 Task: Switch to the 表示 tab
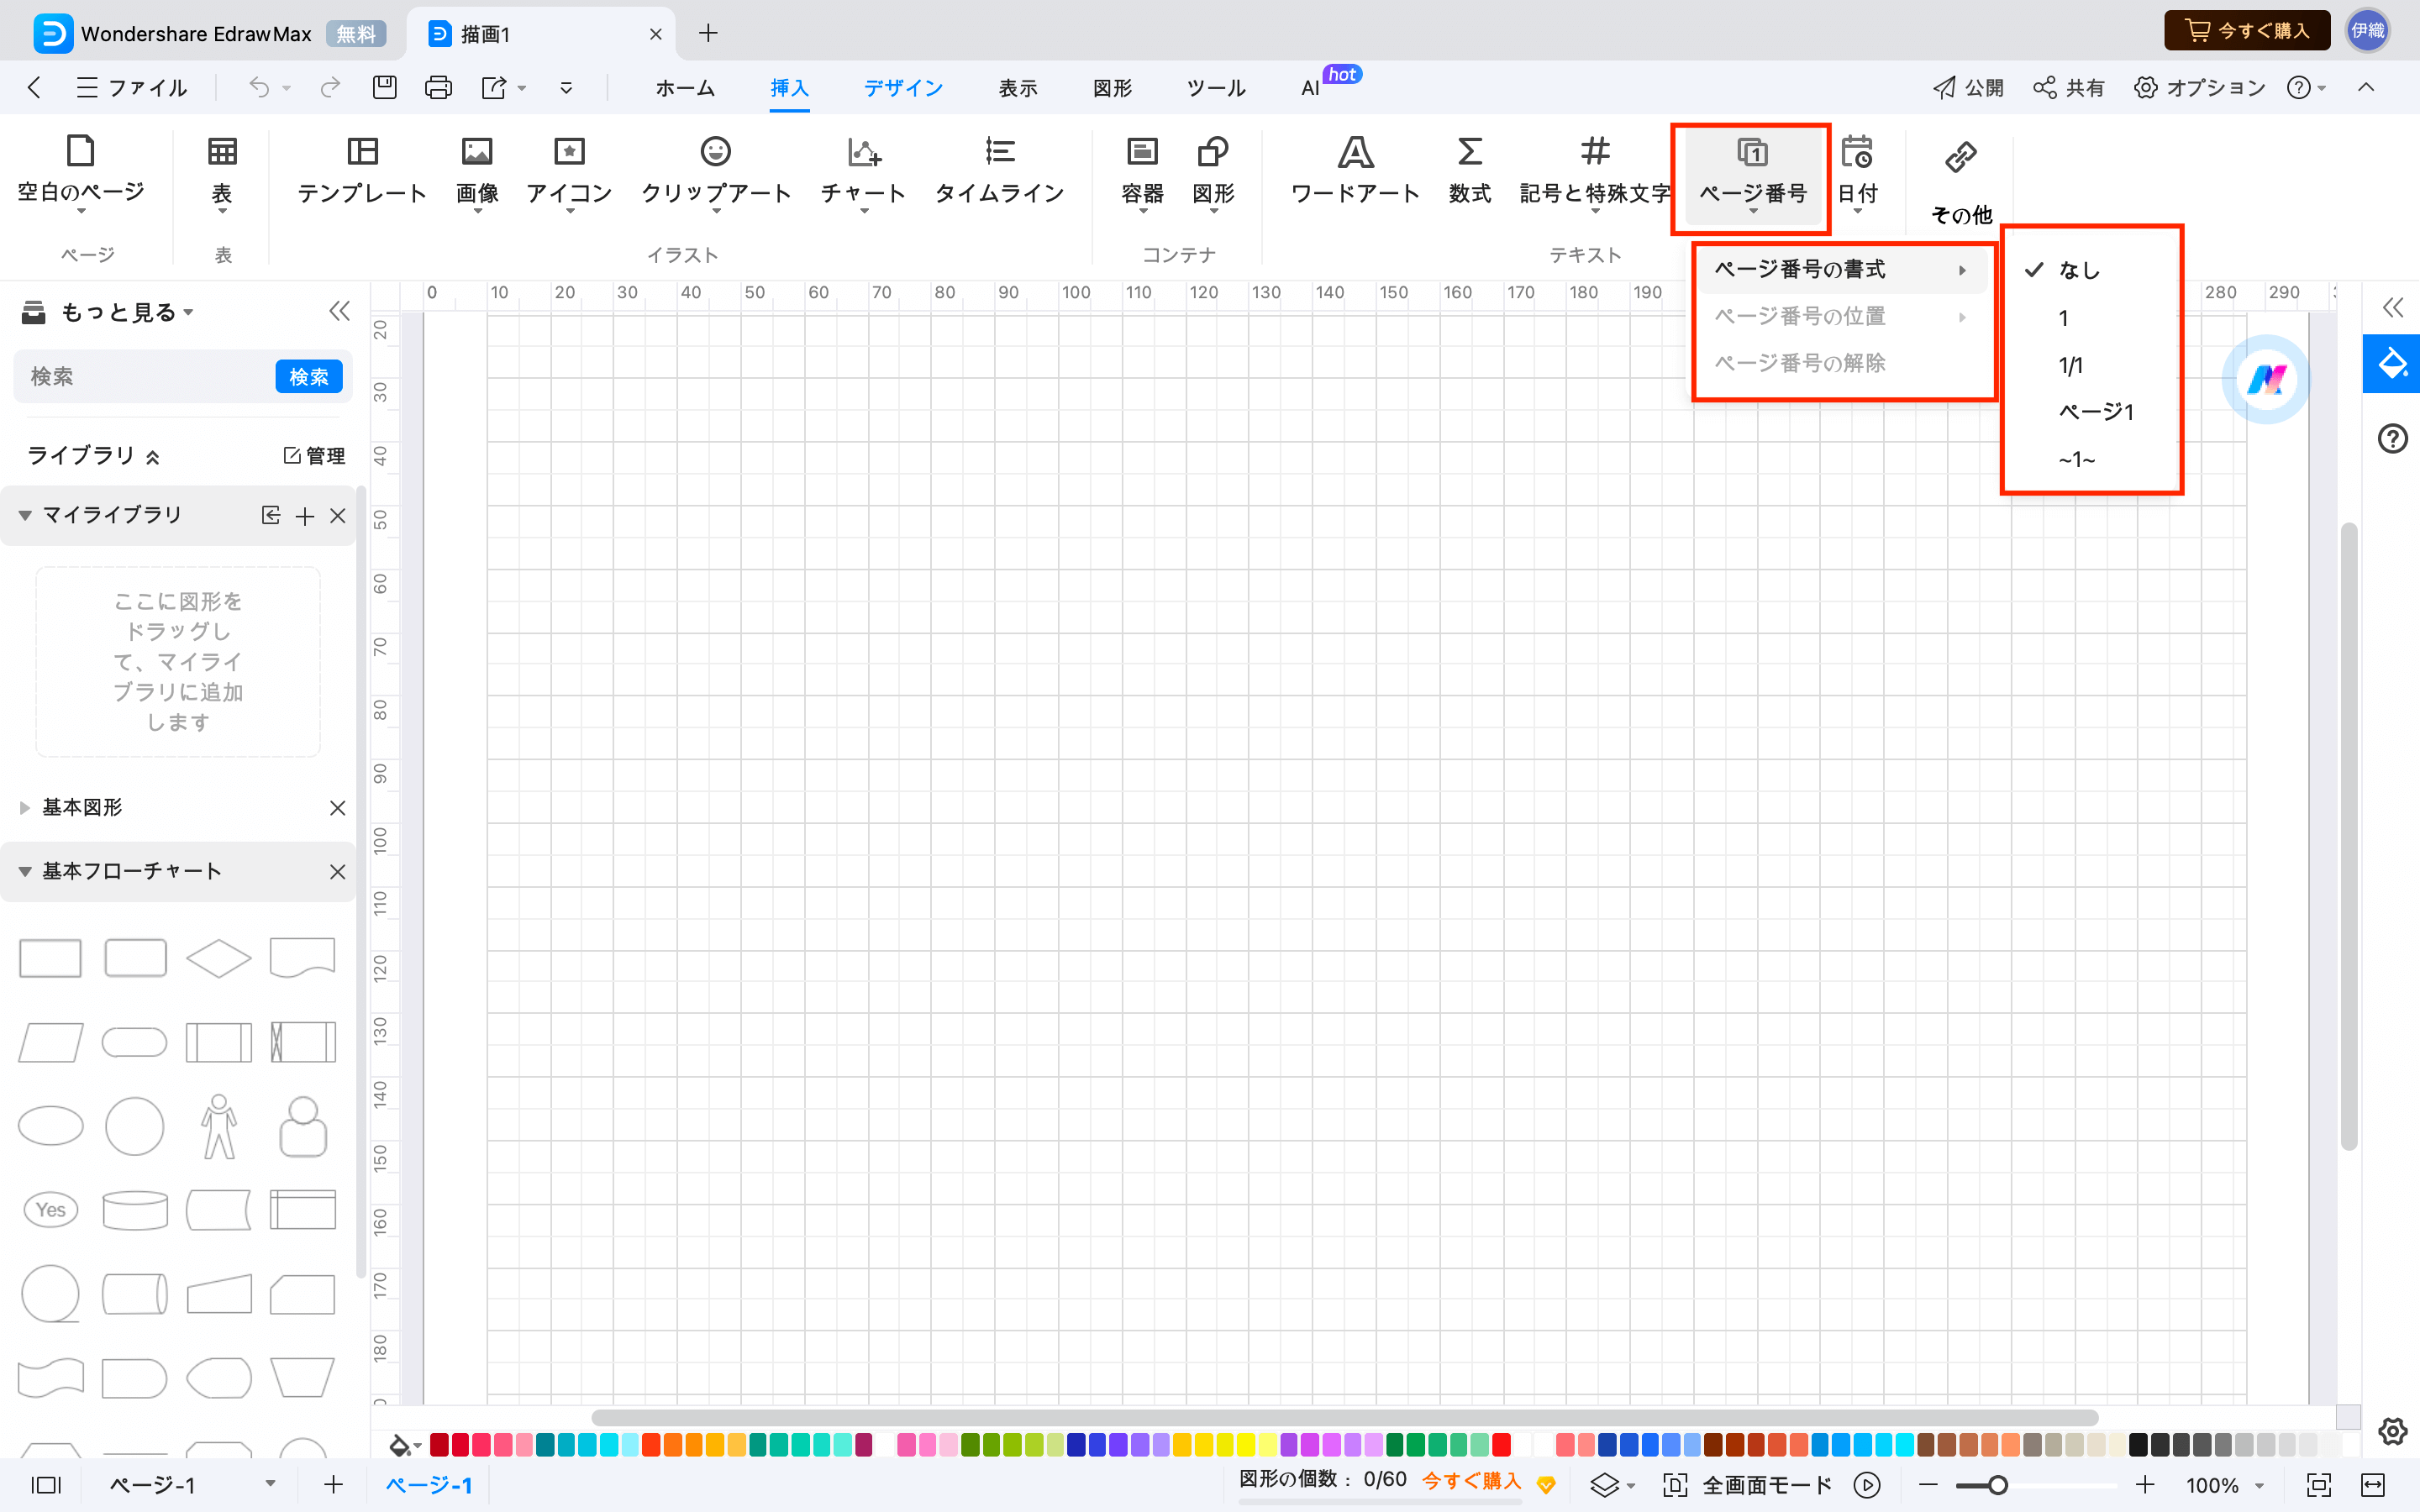(1018, 88)
